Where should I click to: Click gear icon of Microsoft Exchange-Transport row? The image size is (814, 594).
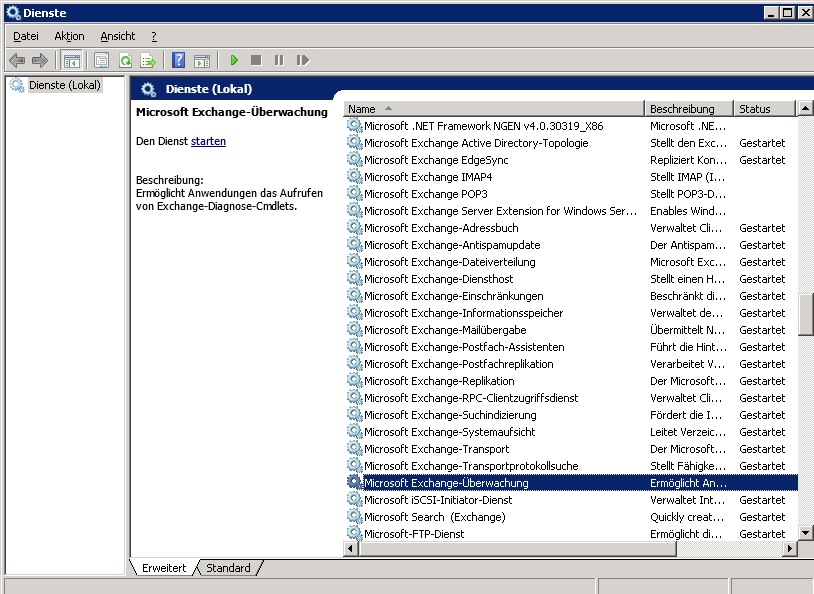(x=355, y=449)
